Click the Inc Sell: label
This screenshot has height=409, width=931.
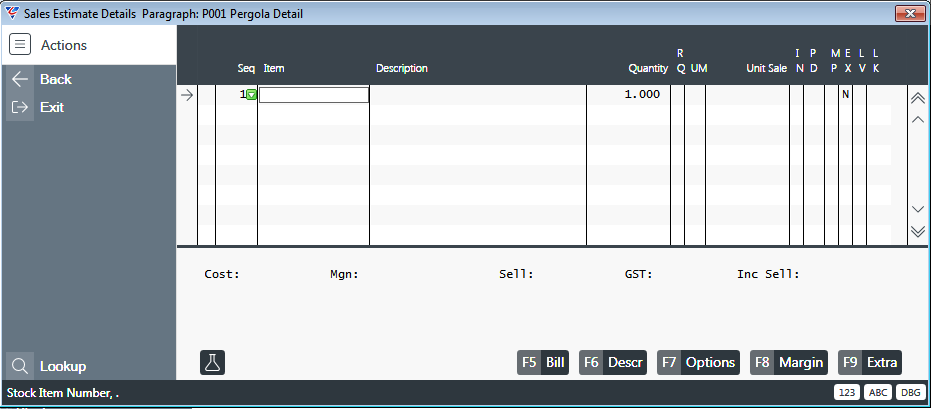point(768,274)
